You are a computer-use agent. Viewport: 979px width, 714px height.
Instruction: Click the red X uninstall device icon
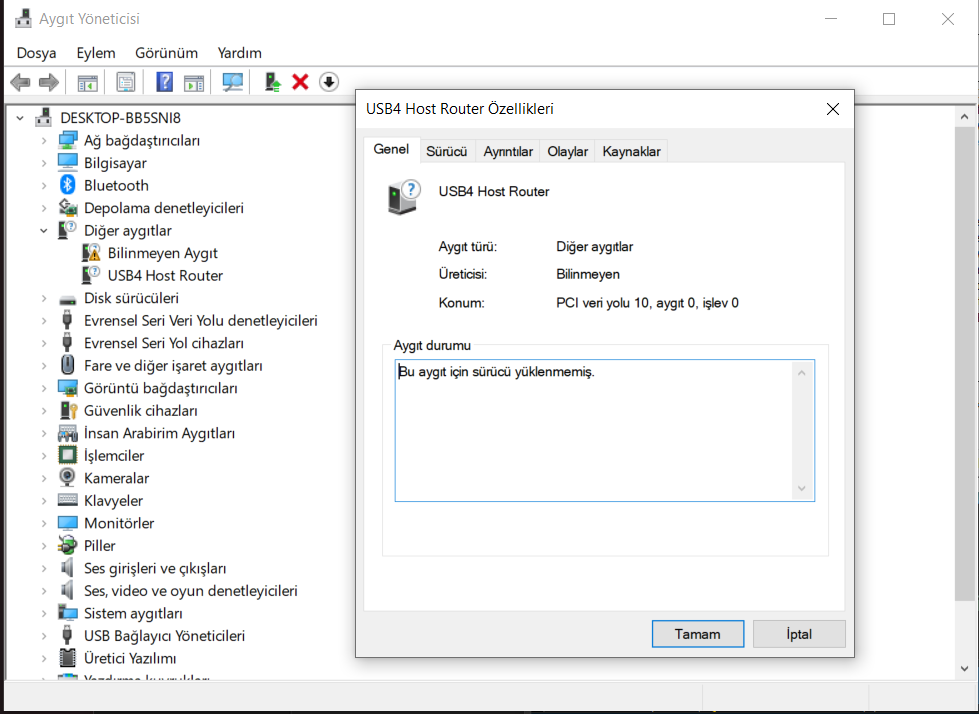tap(300, 82)
